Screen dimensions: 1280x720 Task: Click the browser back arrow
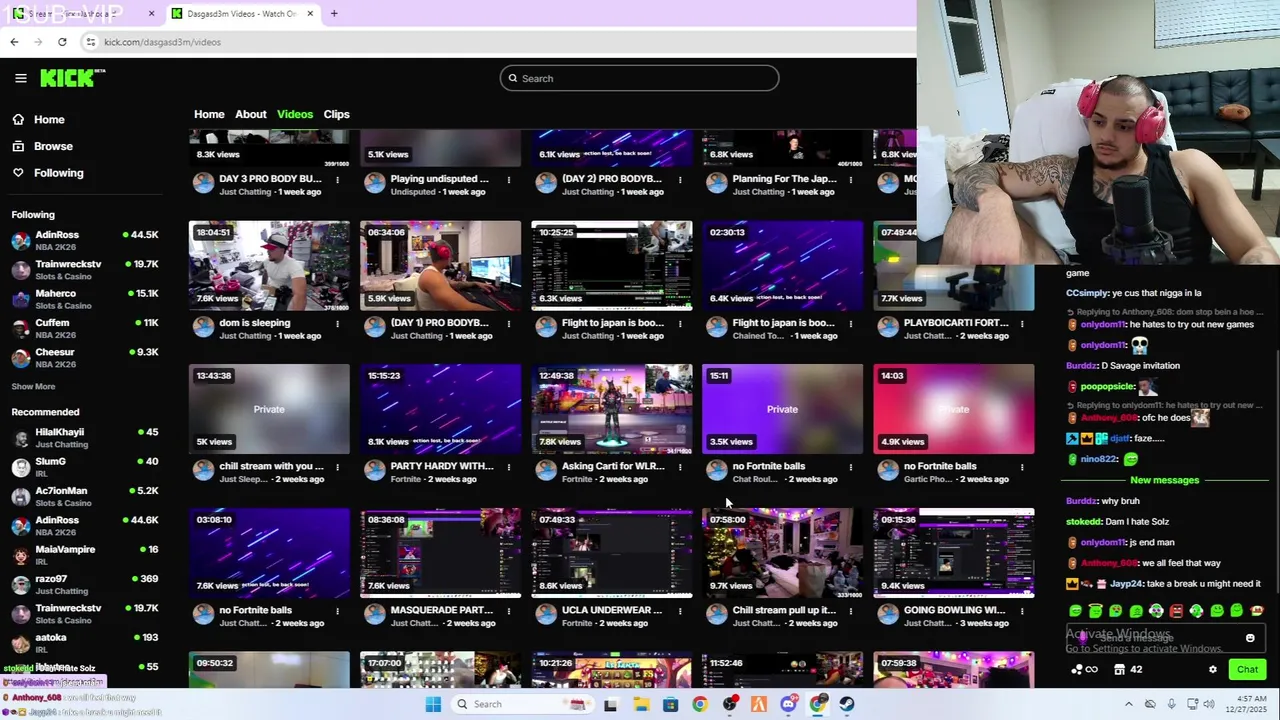pyautogui.click(x=14, y=42)
